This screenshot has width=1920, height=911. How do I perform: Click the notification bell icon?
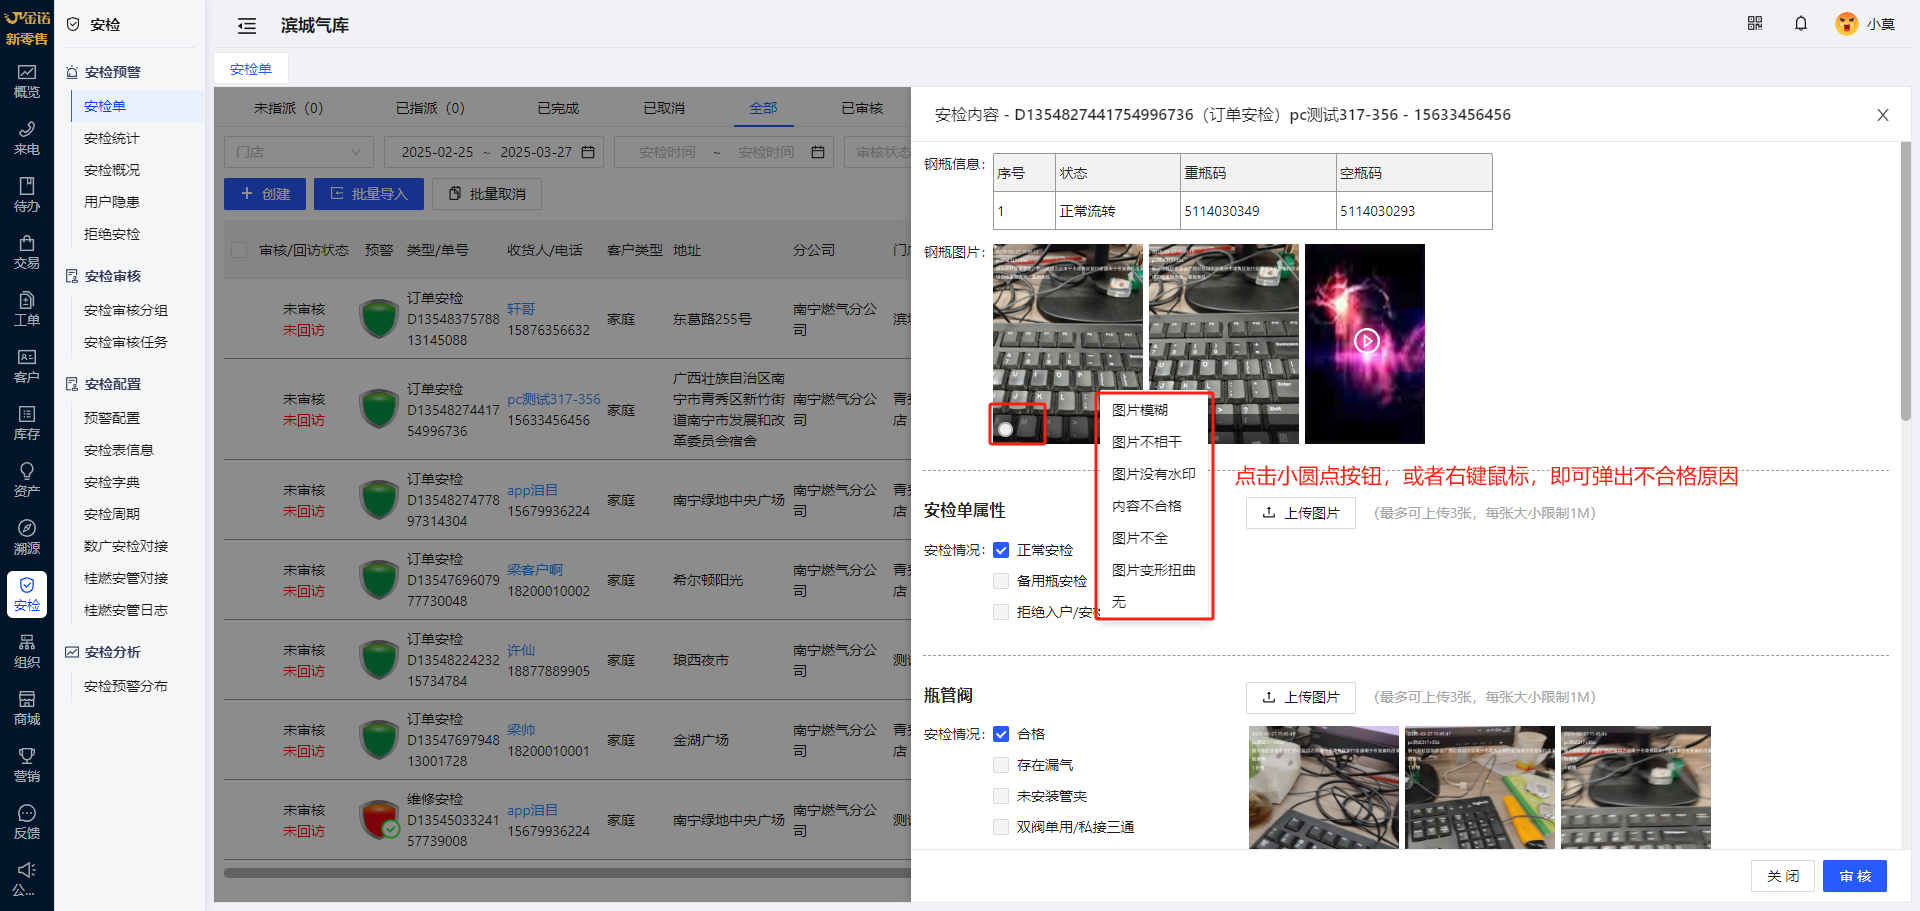click(1800, 24)
